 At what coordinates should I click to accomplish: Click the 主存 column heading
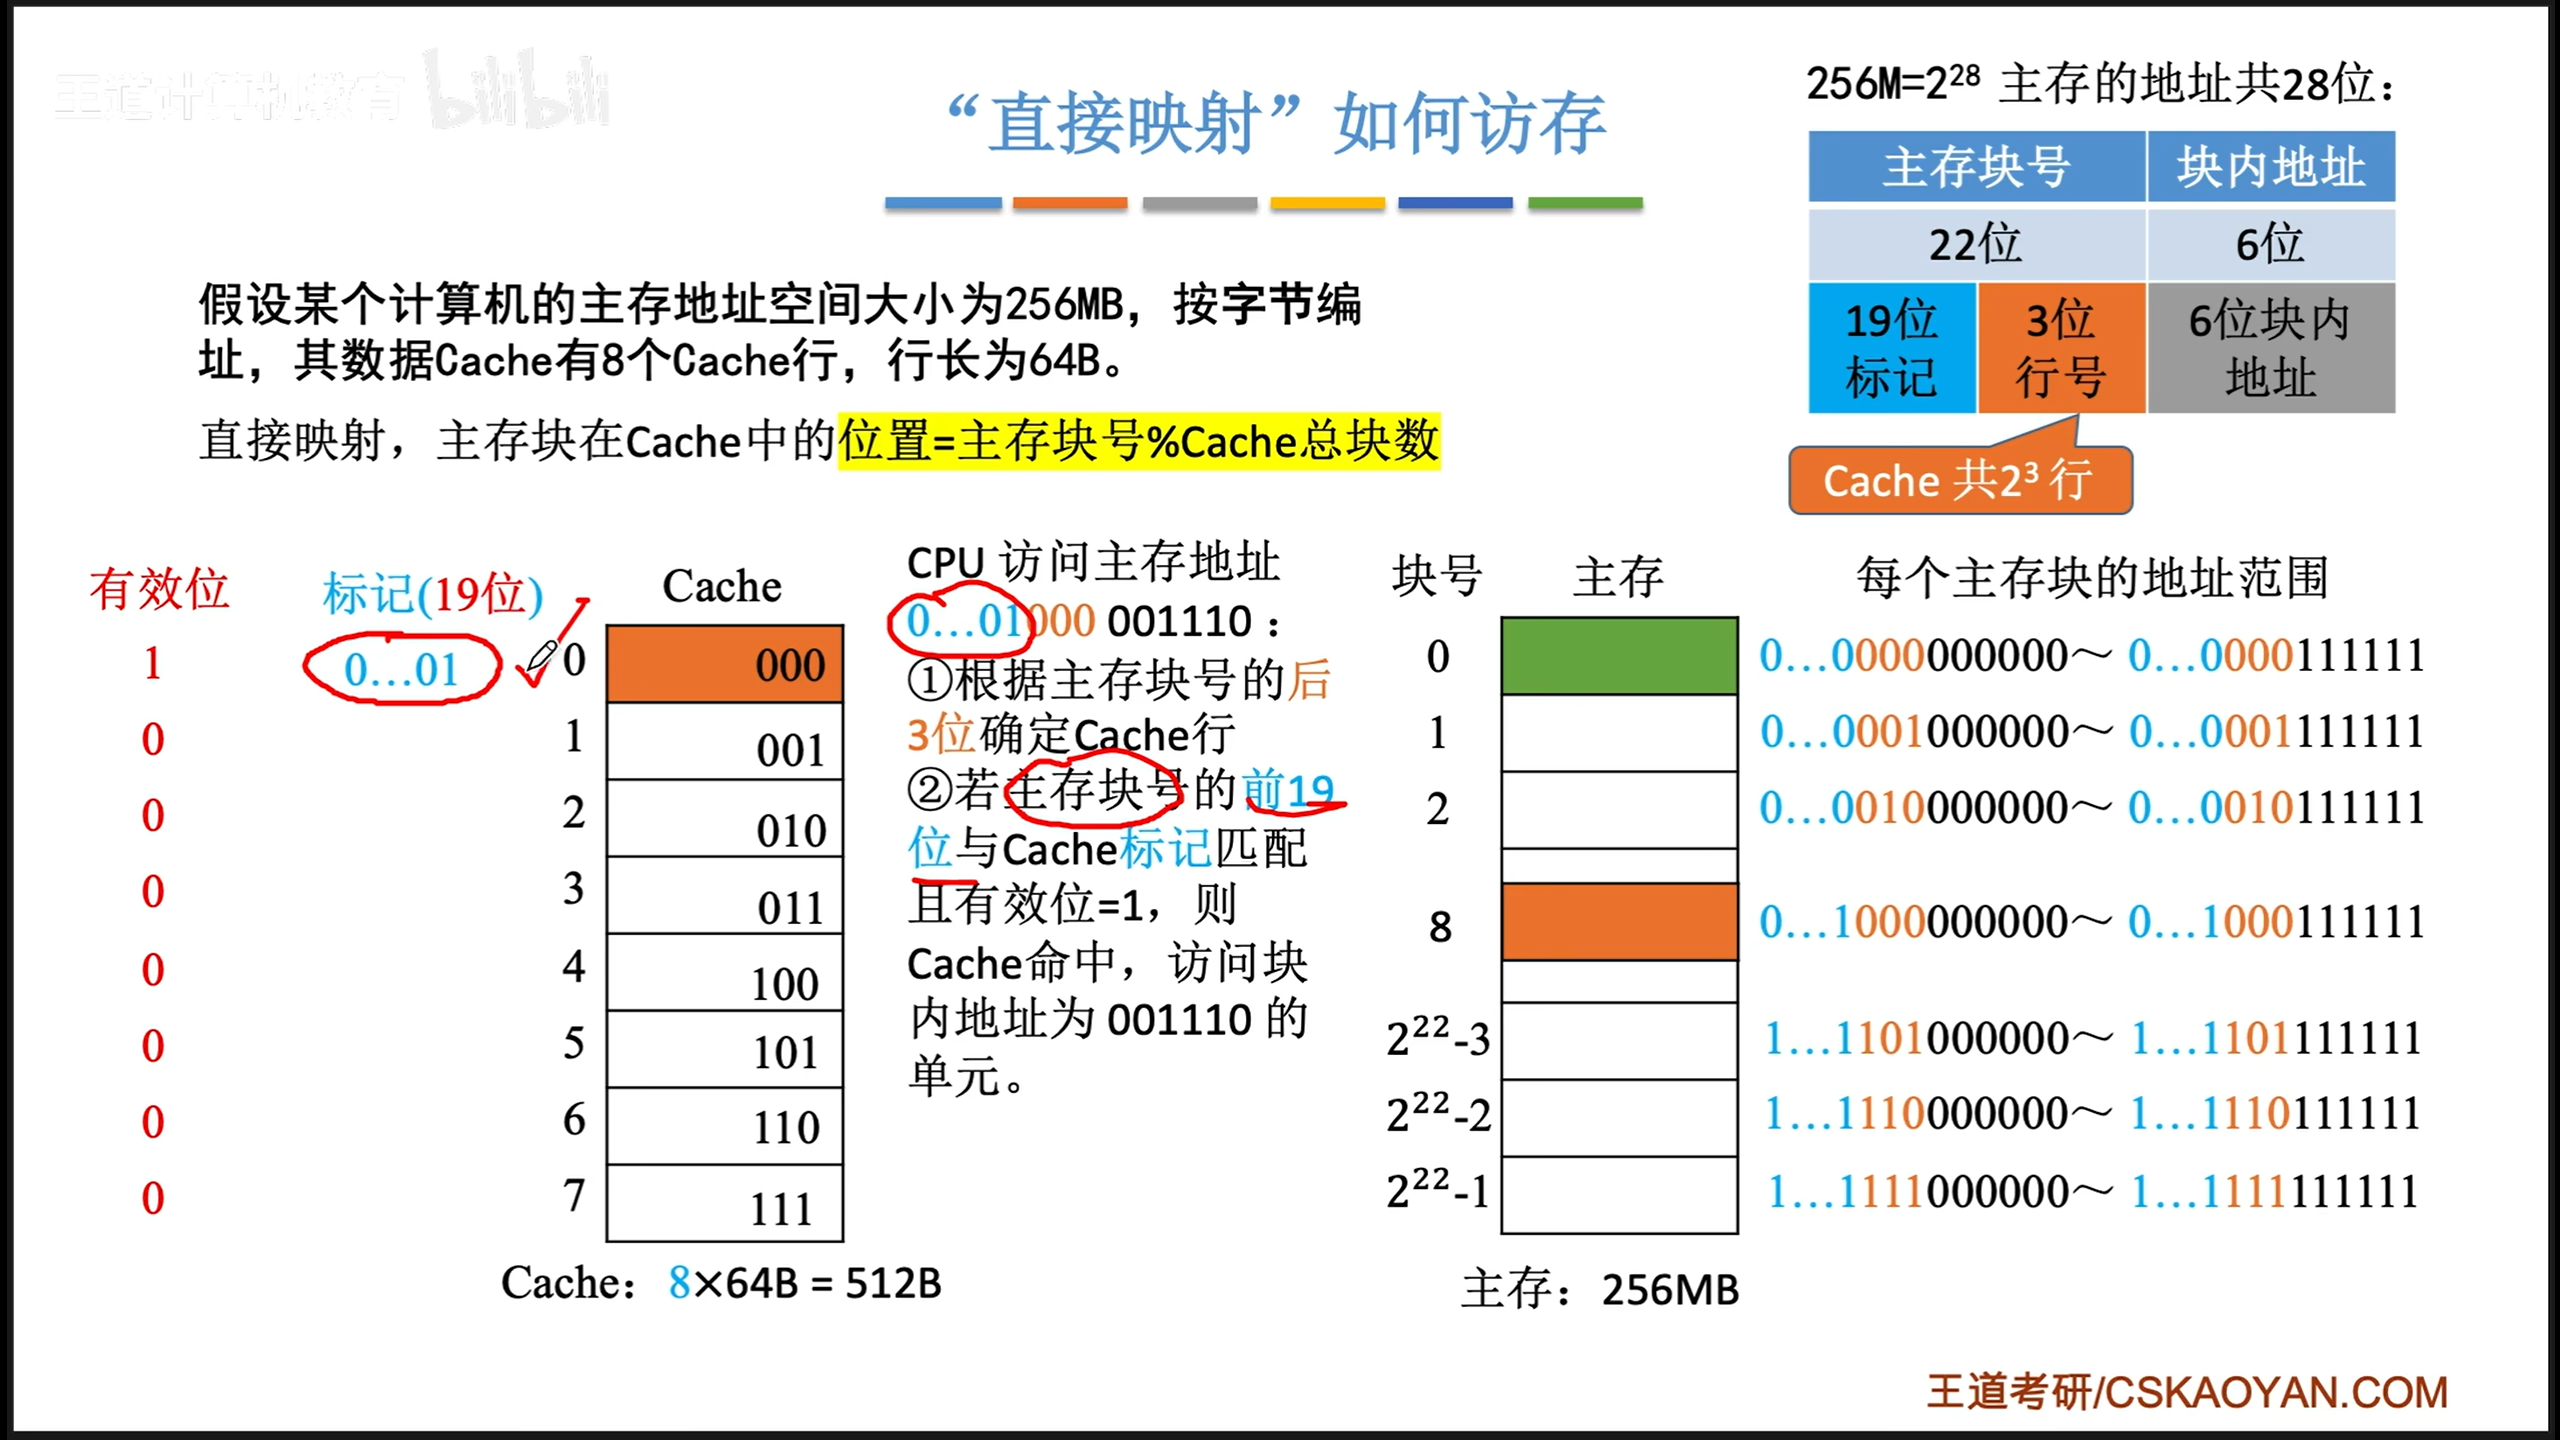[x=1618, y=576]
